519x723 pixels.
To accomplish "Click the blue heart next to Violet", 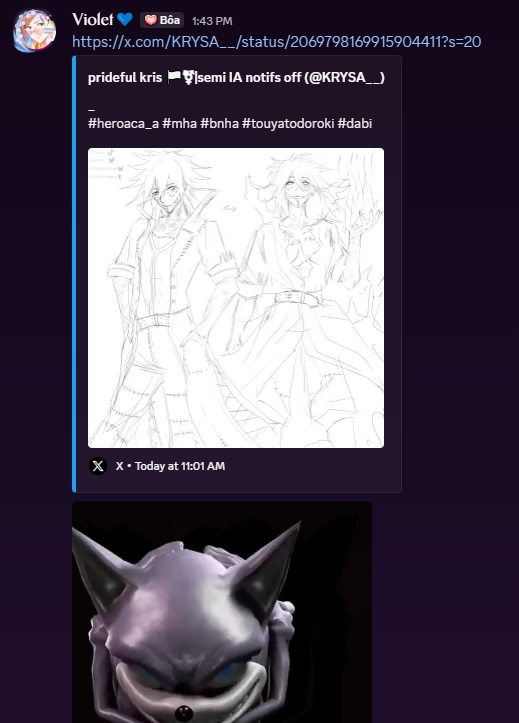I will (124, 19).
